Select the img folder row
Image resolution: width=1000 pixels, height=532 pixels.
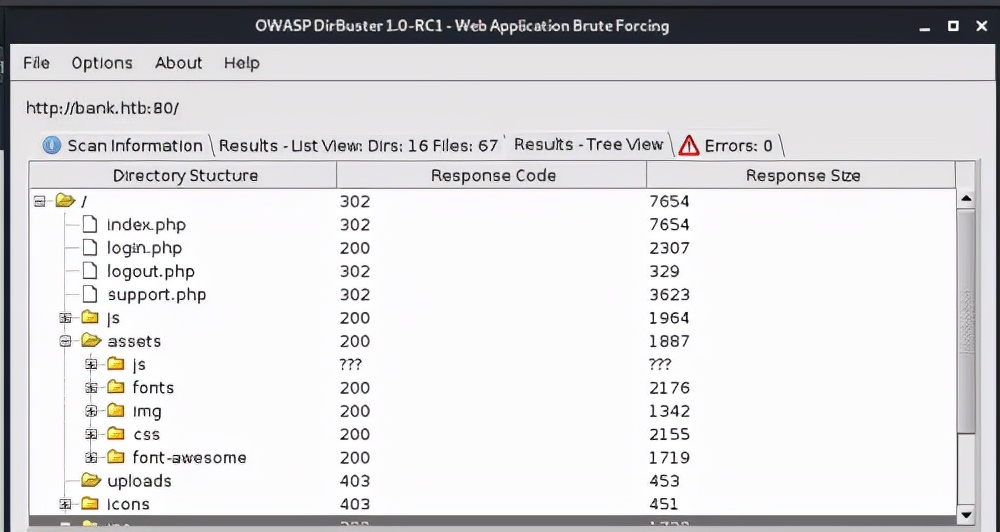[x=146, y=411]
